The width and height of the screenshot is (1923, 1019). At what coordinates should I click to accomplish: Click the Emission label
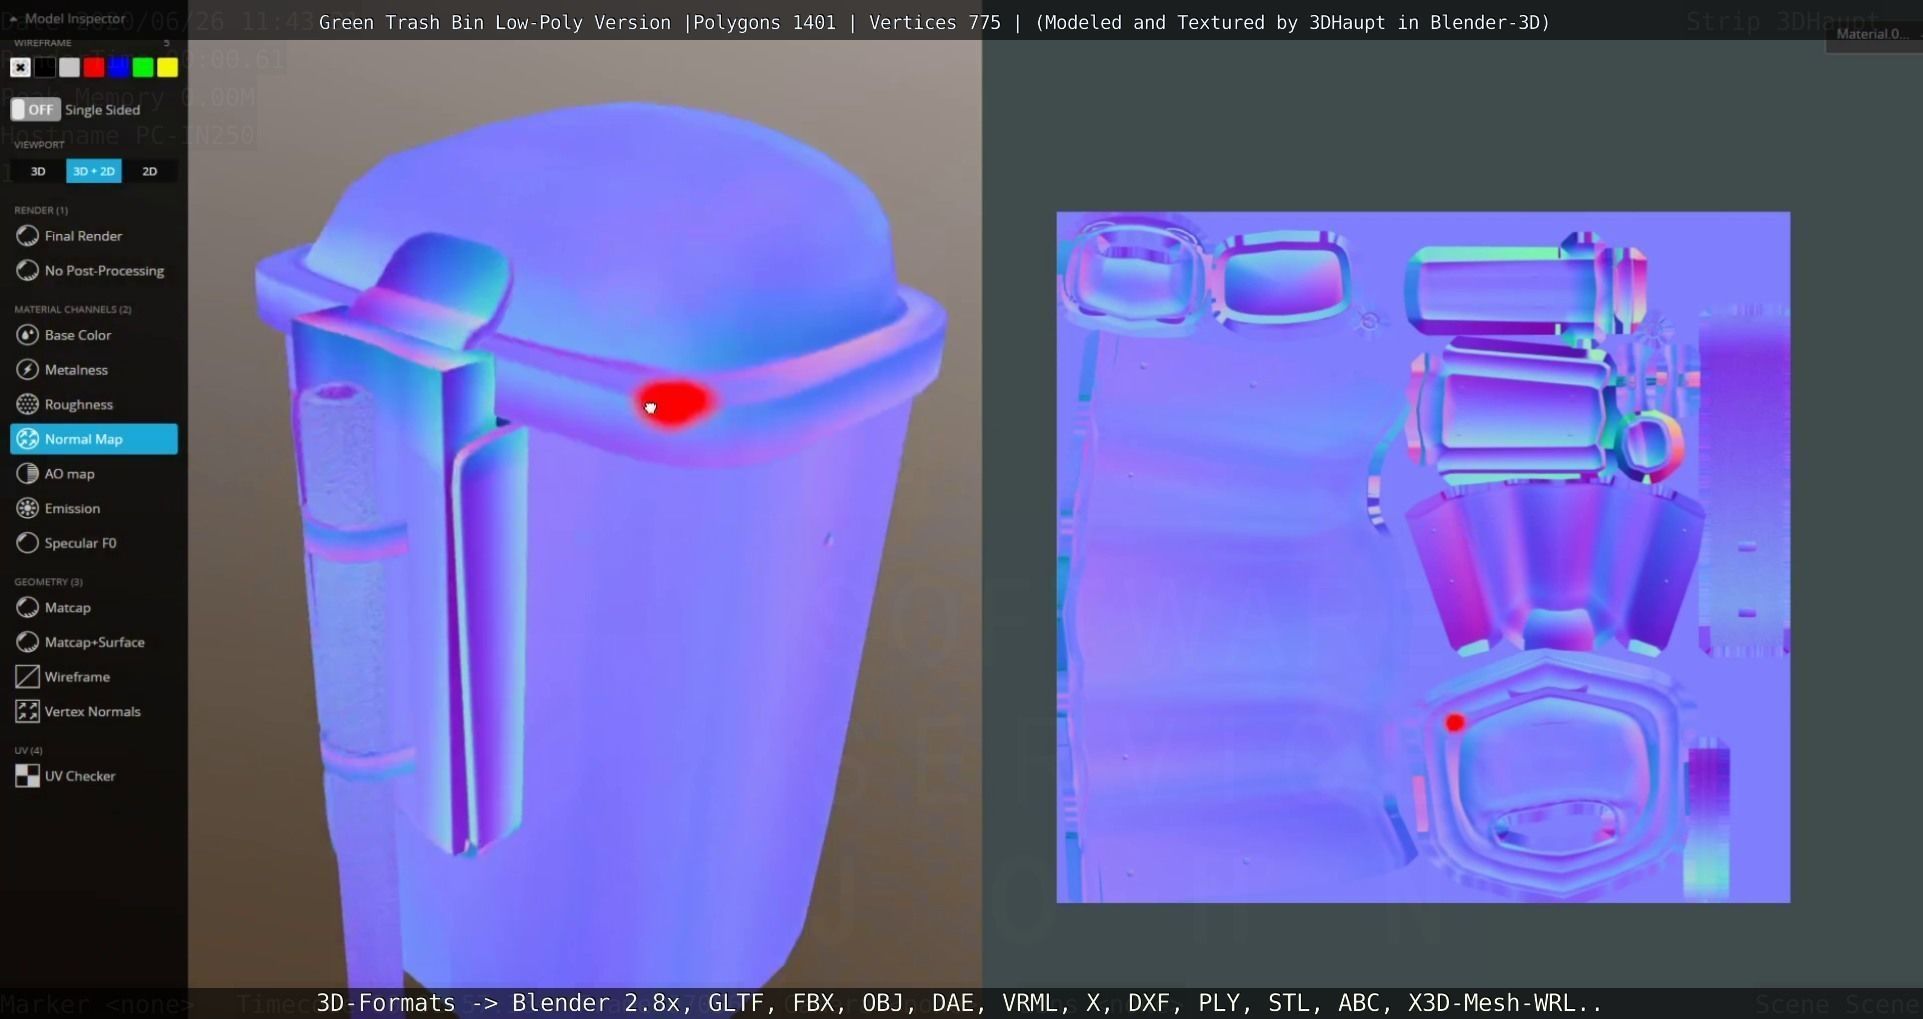[72, 508]
